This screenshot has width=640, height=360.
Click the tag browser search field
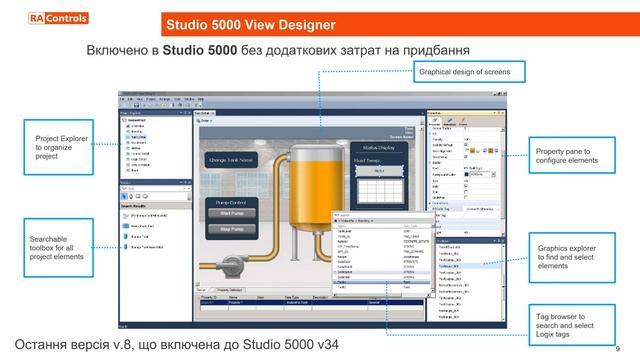click(382, 215)
